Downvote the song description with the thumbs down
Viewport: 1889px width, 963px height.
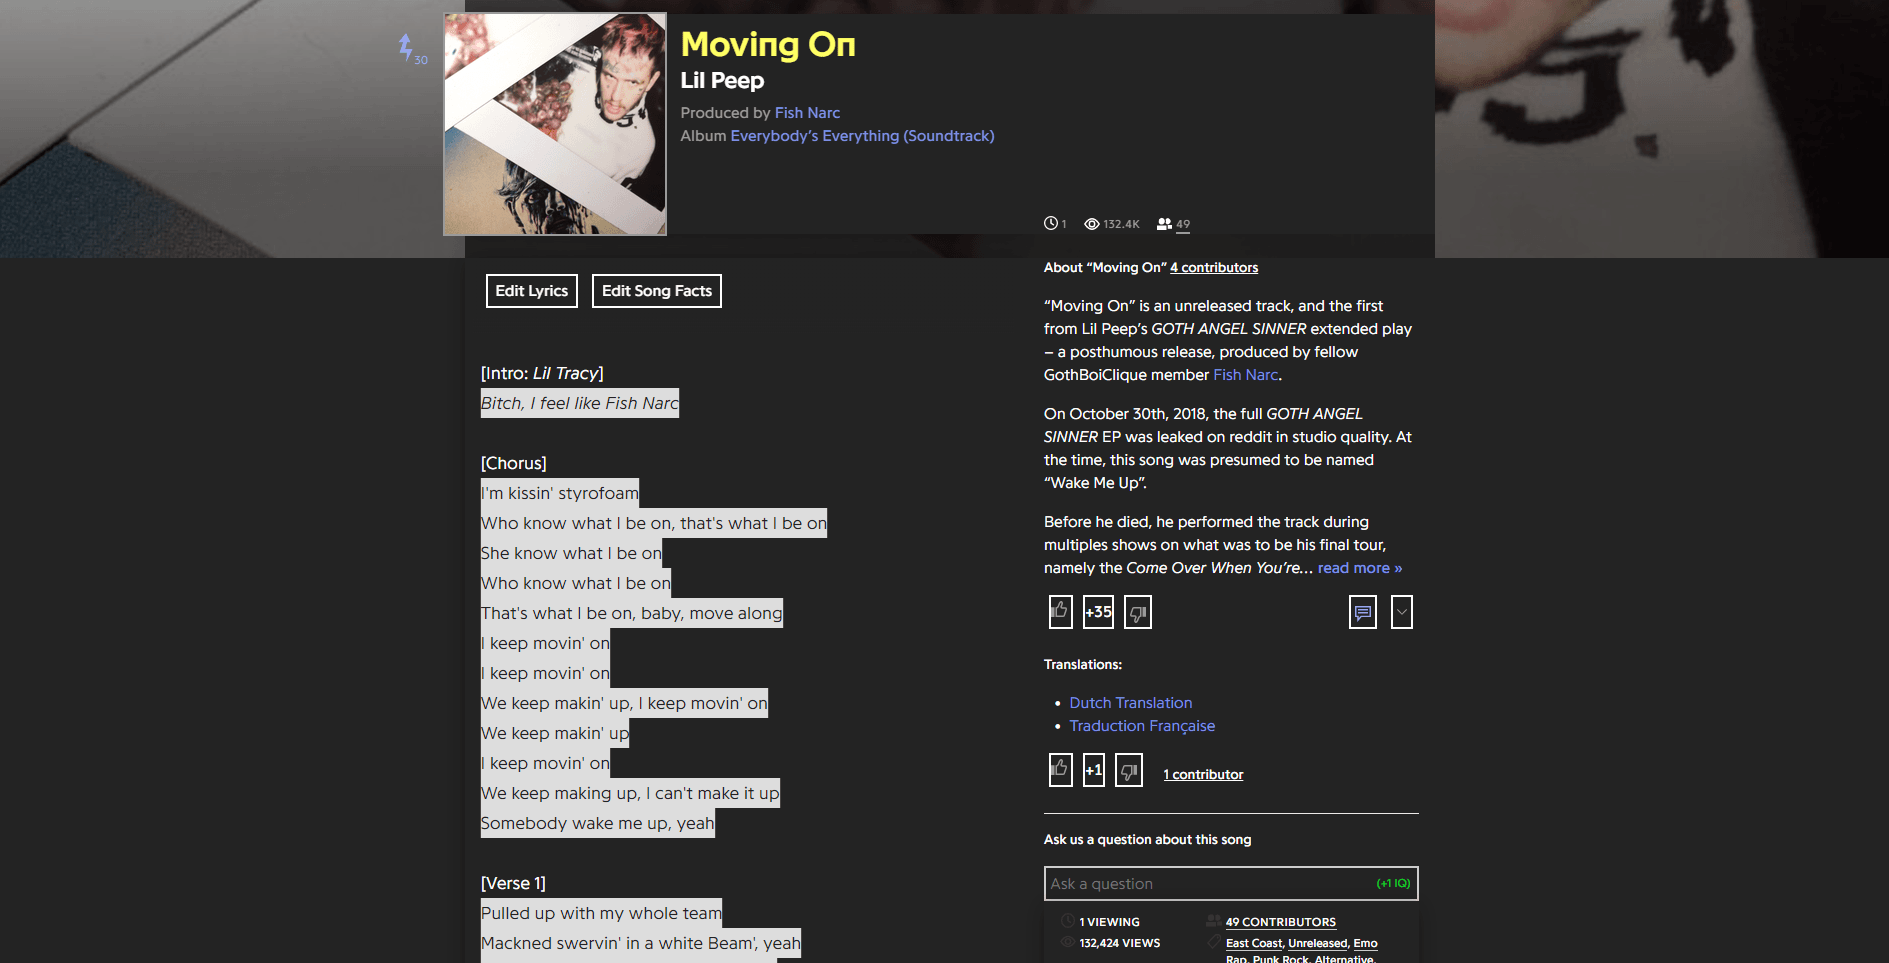point(1138,611)
